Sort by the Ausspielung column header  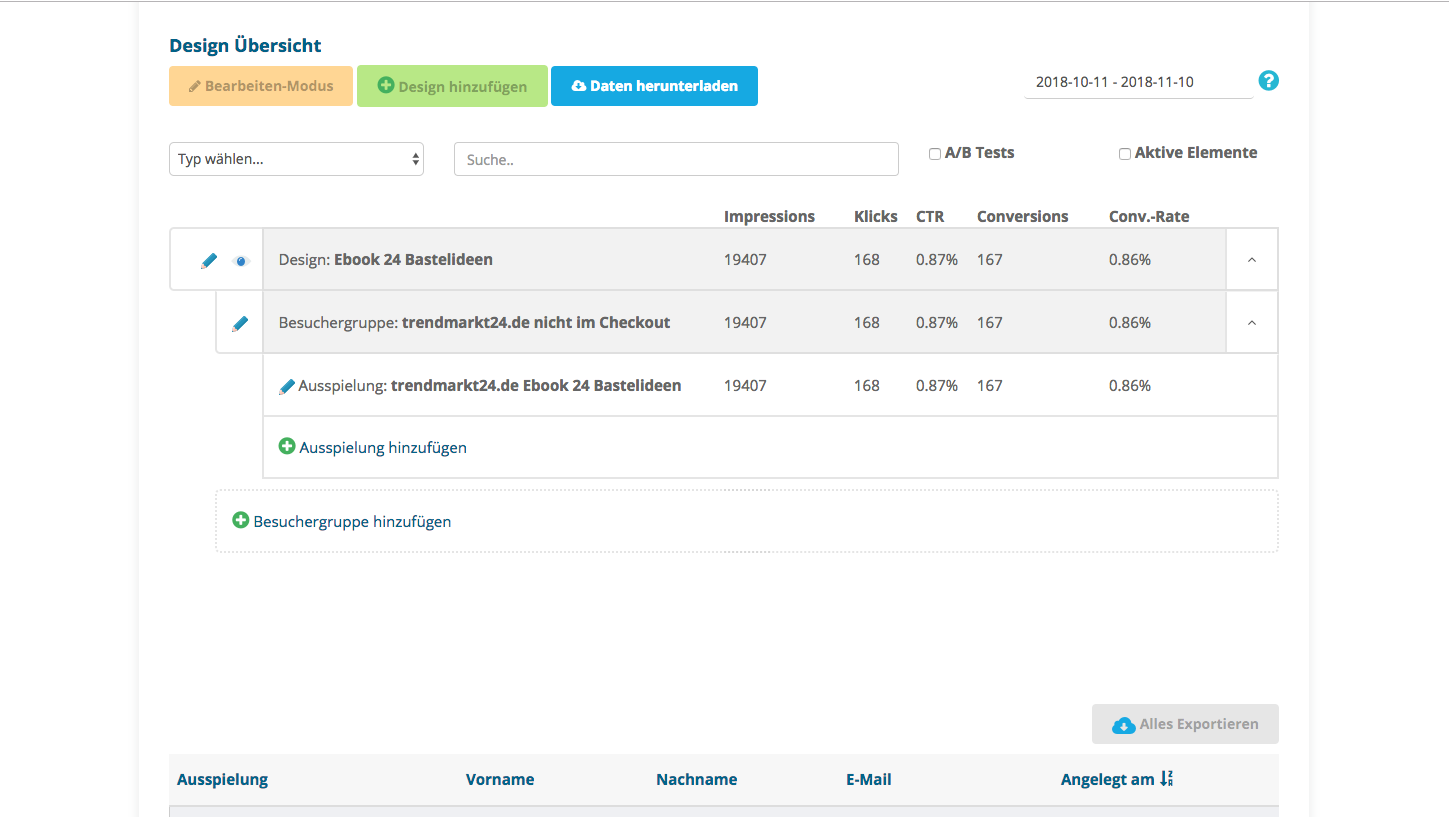point(222,779)
